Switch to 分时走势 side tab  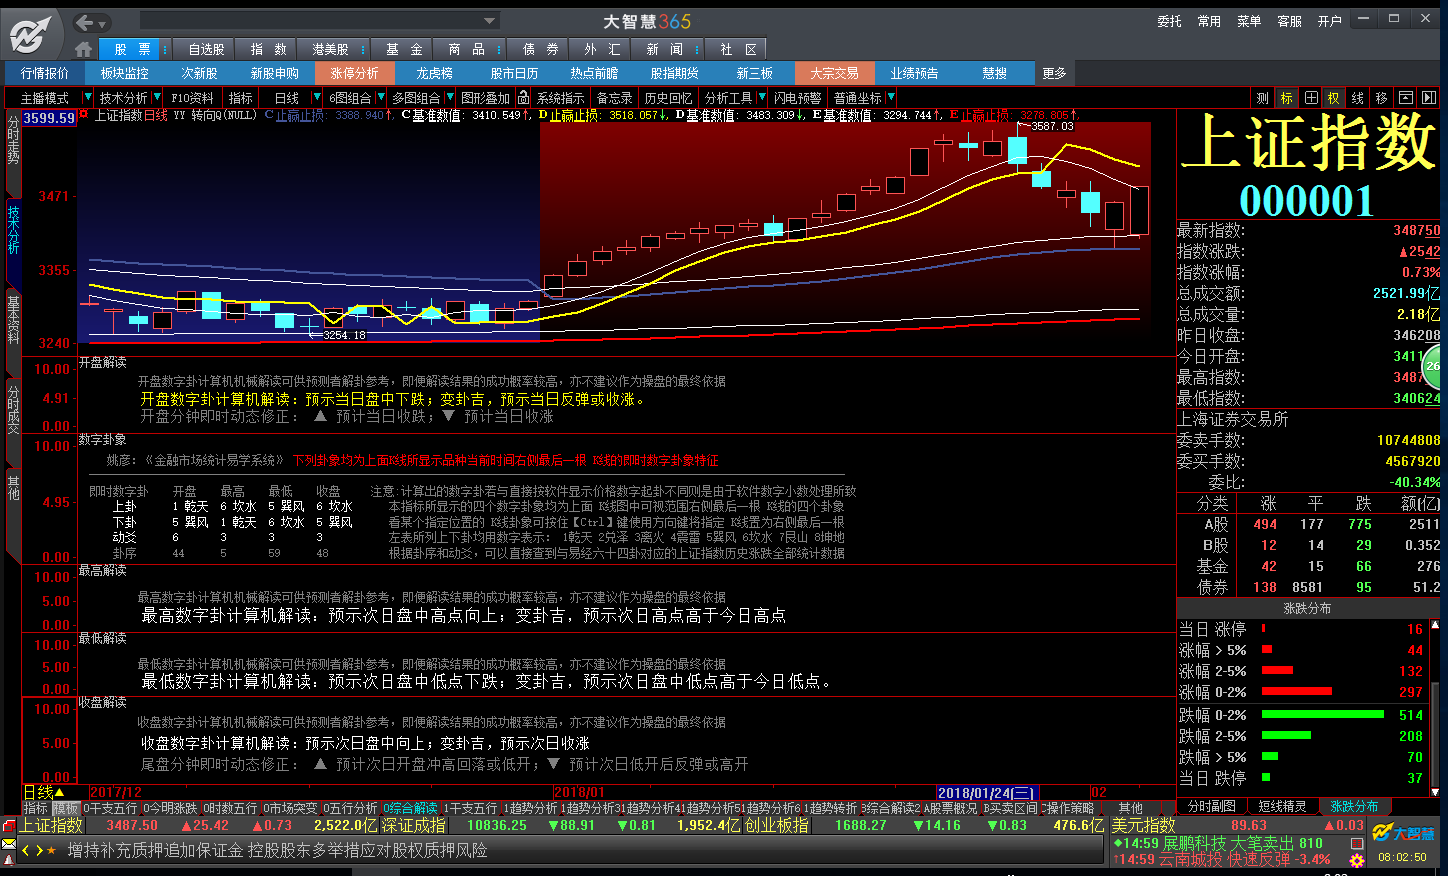tap(13, 150)
